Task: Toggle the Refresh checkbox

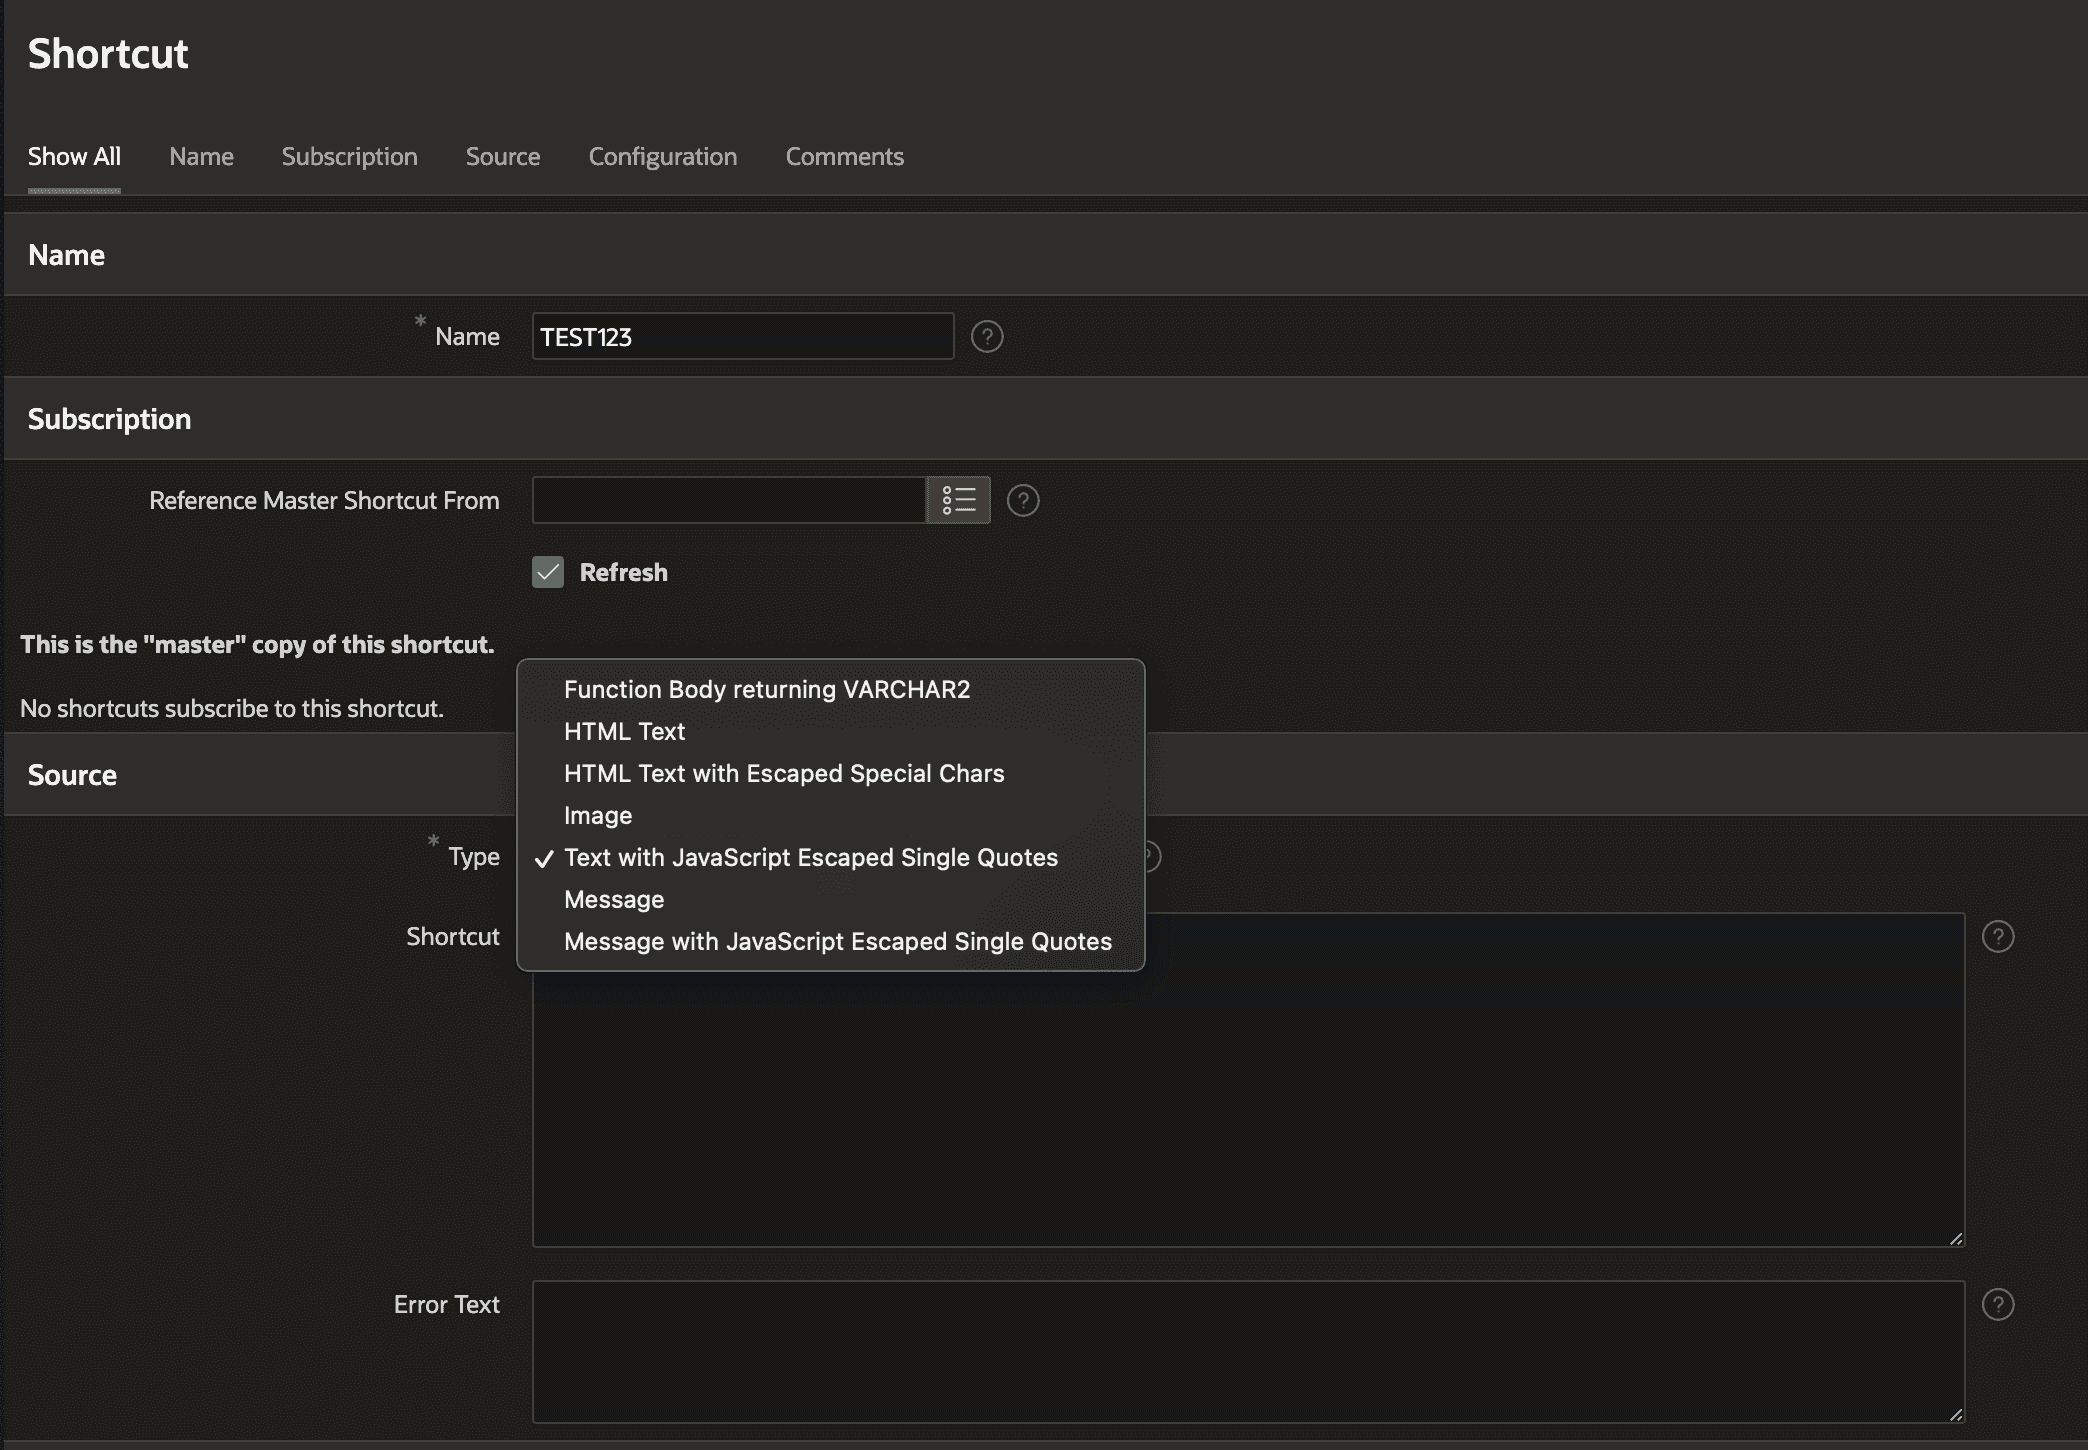Action: [x=548, y=572]
